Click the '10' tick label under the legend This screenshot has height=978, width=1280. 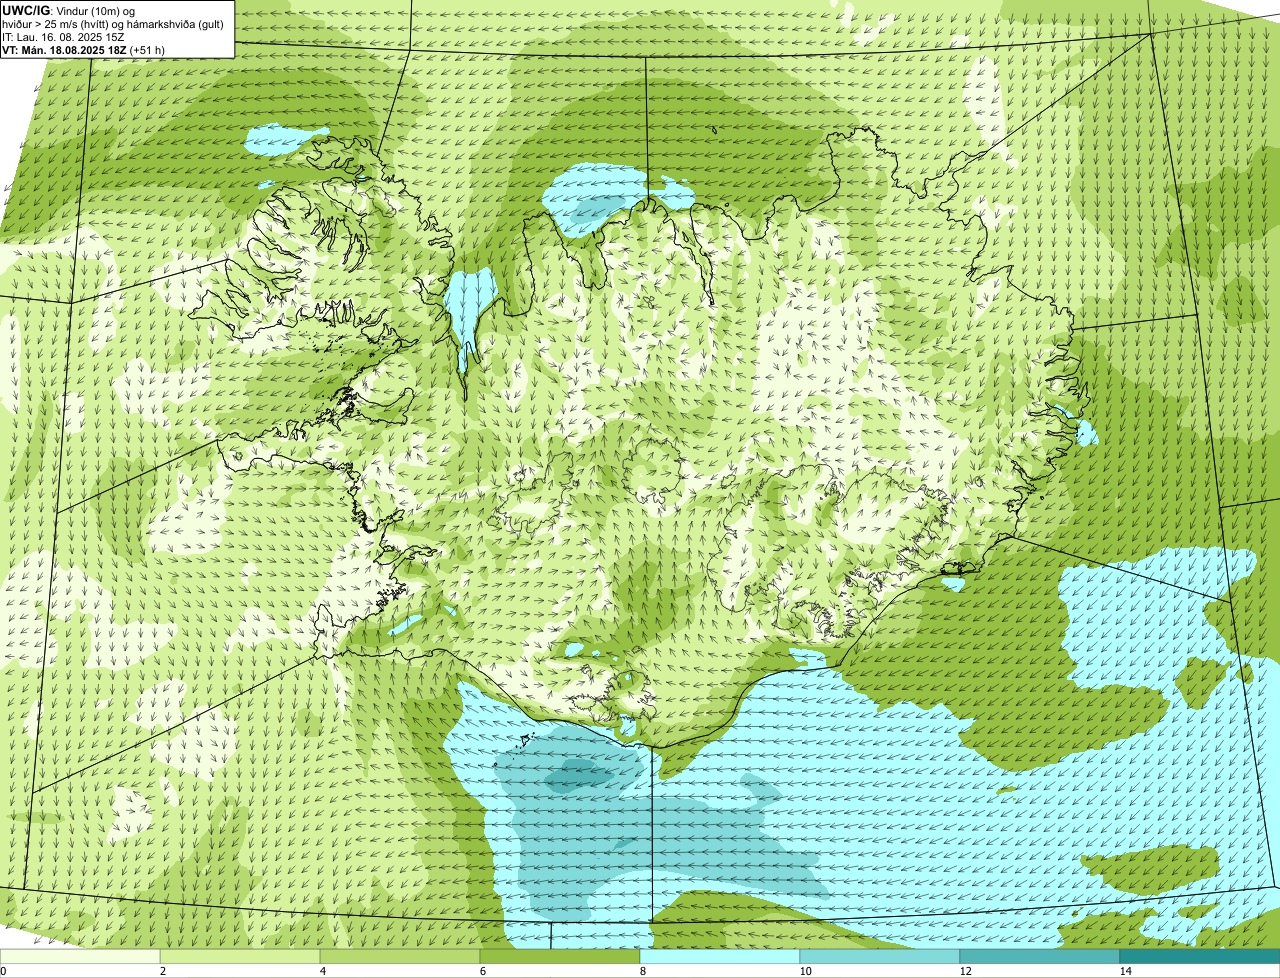[x=805, y=971]
